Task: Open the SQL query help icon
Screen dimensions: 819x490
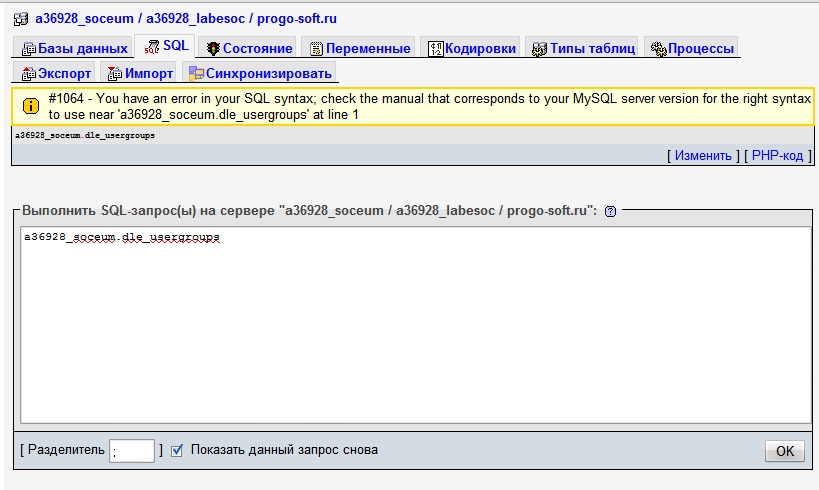Action: coord(611,212)
